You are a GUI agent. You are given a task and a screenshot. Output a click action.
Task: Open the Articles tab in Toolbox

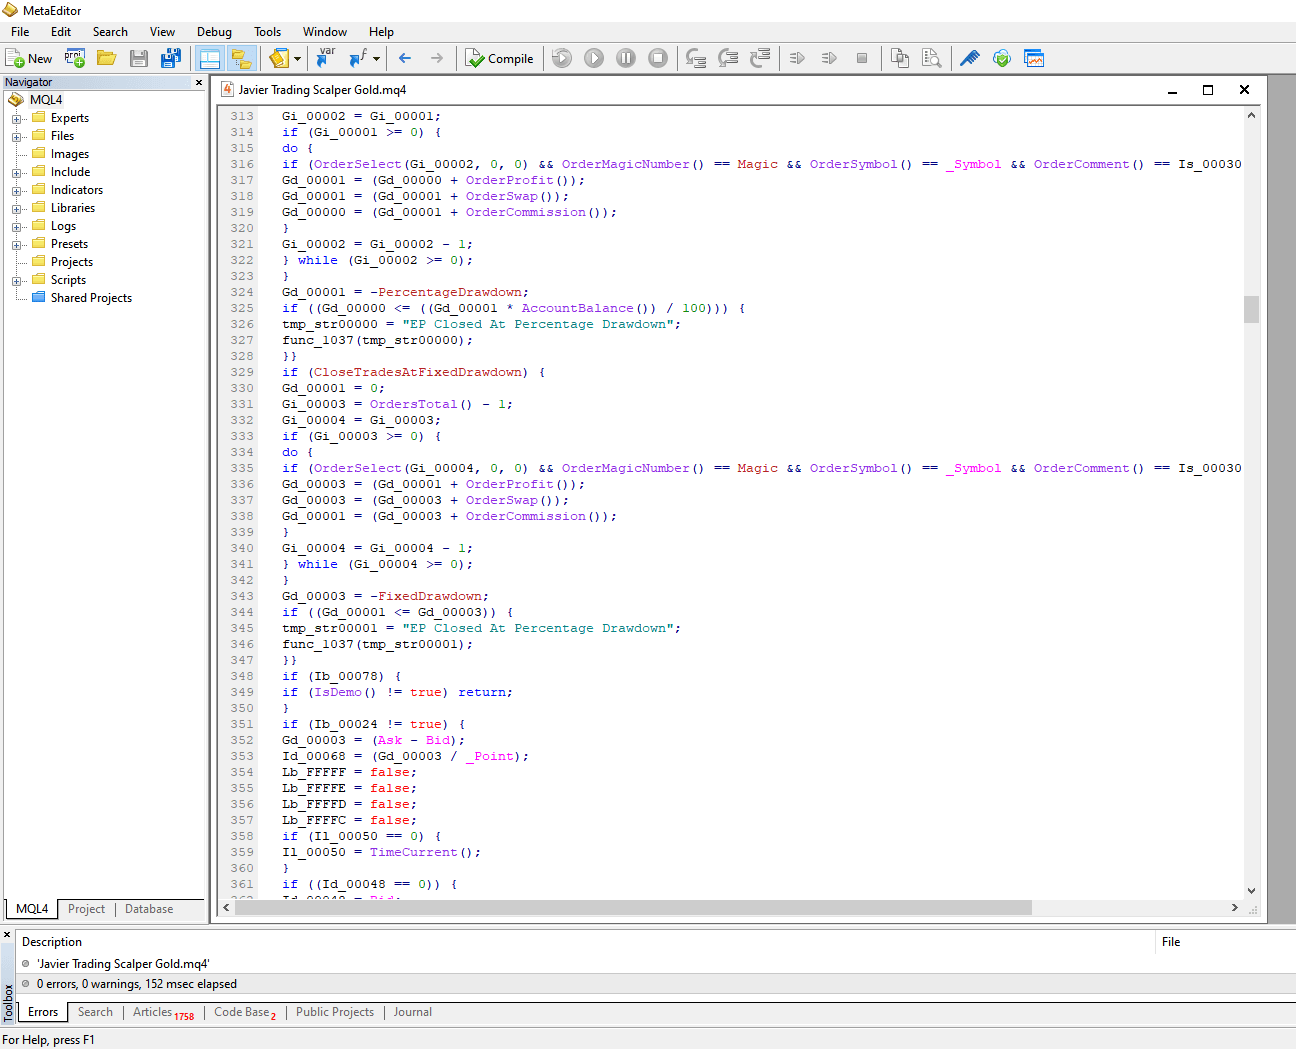[163, 1012]
